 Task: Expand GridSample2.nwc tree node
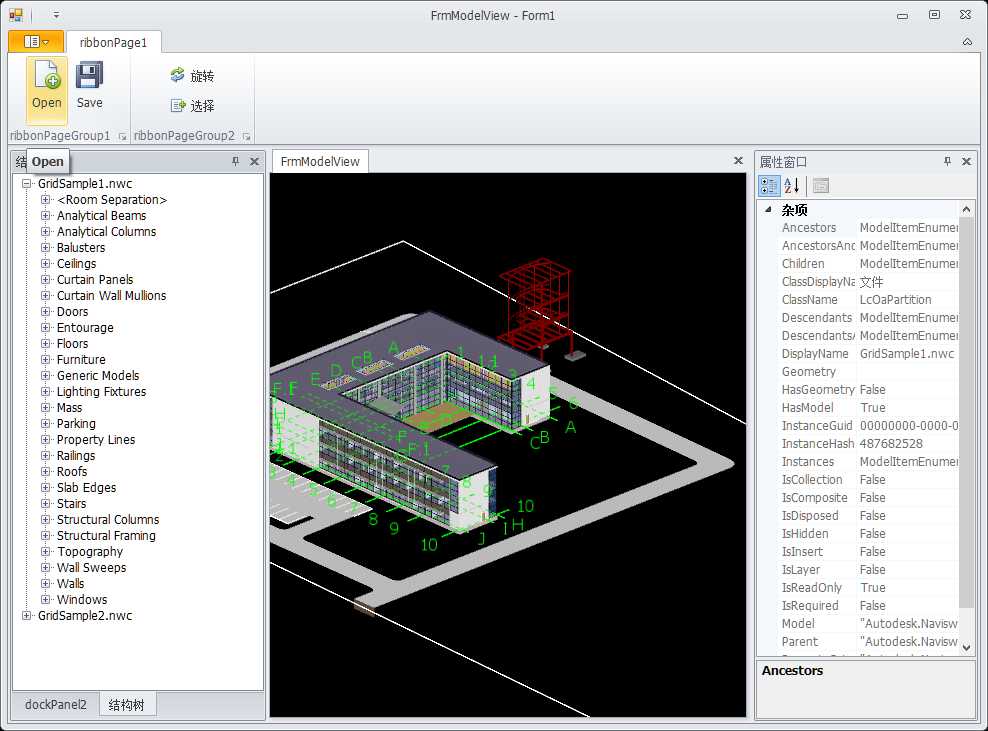[26, 616]
